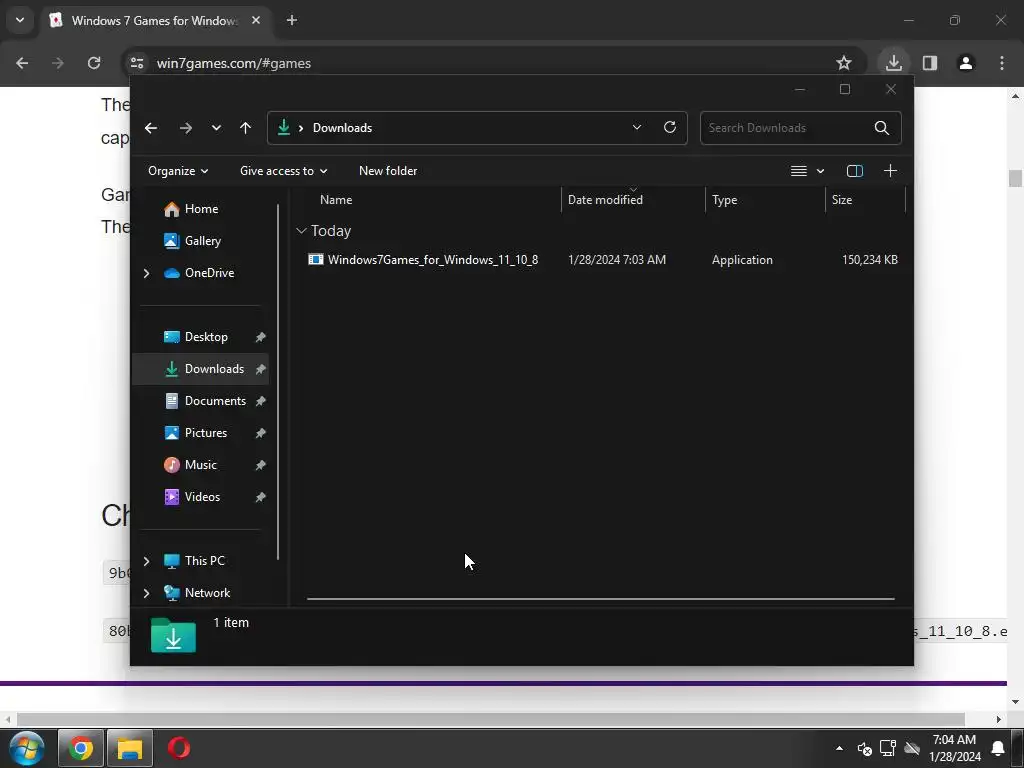Go up one folder level
Screen dimensions: 1024x768
pyautogui.click(x=246, y=128)
